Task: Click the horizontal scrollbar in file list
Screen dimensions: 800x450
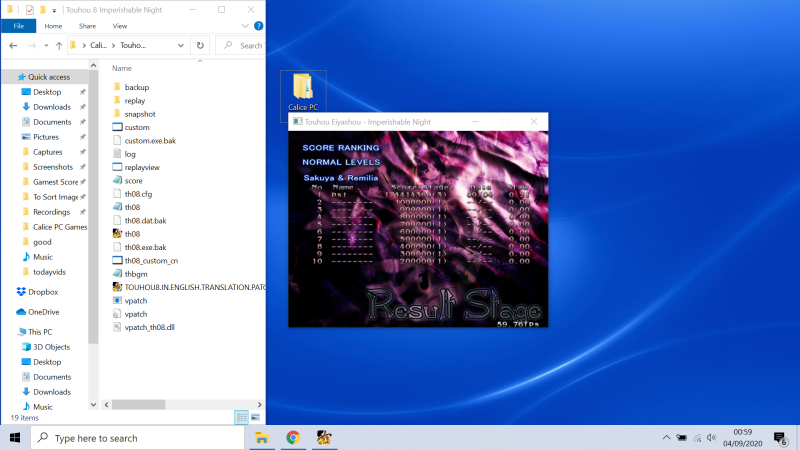Action: (x=138, y=405)
